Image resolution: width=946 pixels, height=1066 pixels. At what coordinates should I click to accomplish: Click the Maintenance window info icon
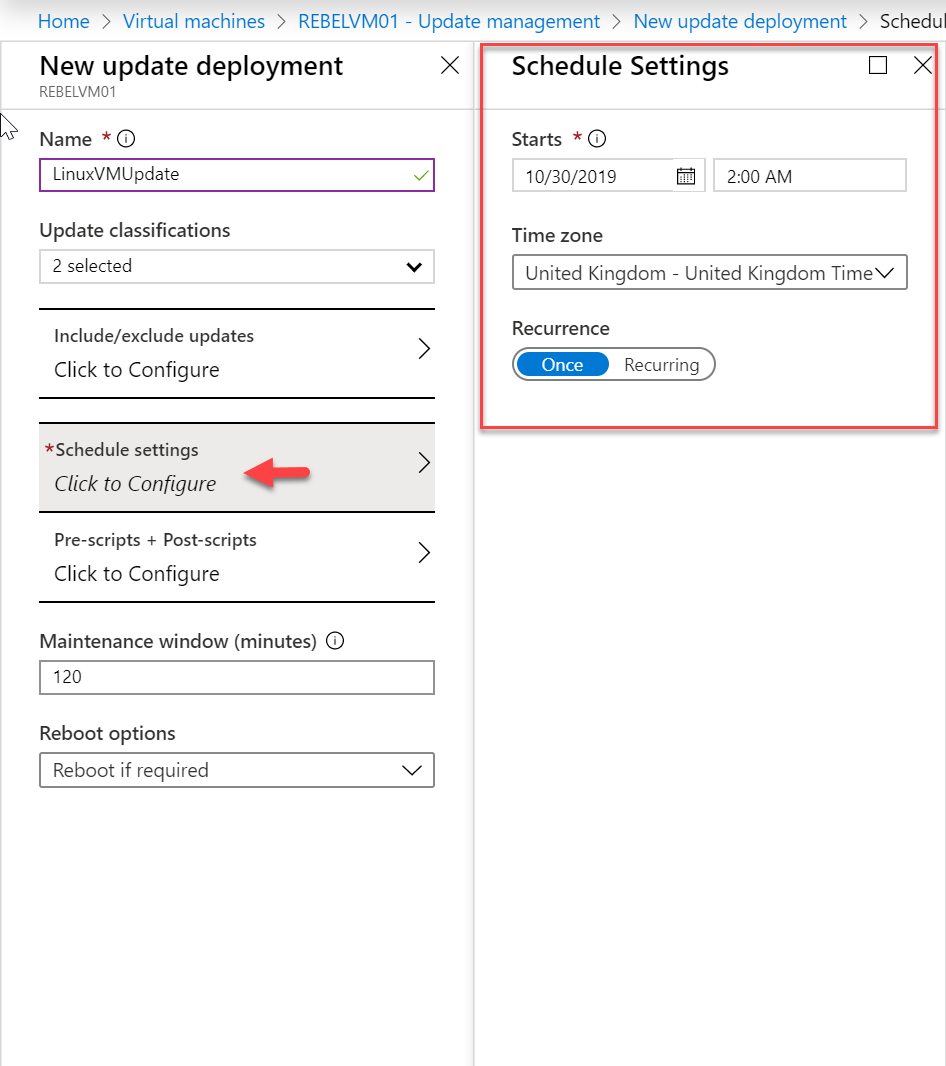[x=335, y=641]
